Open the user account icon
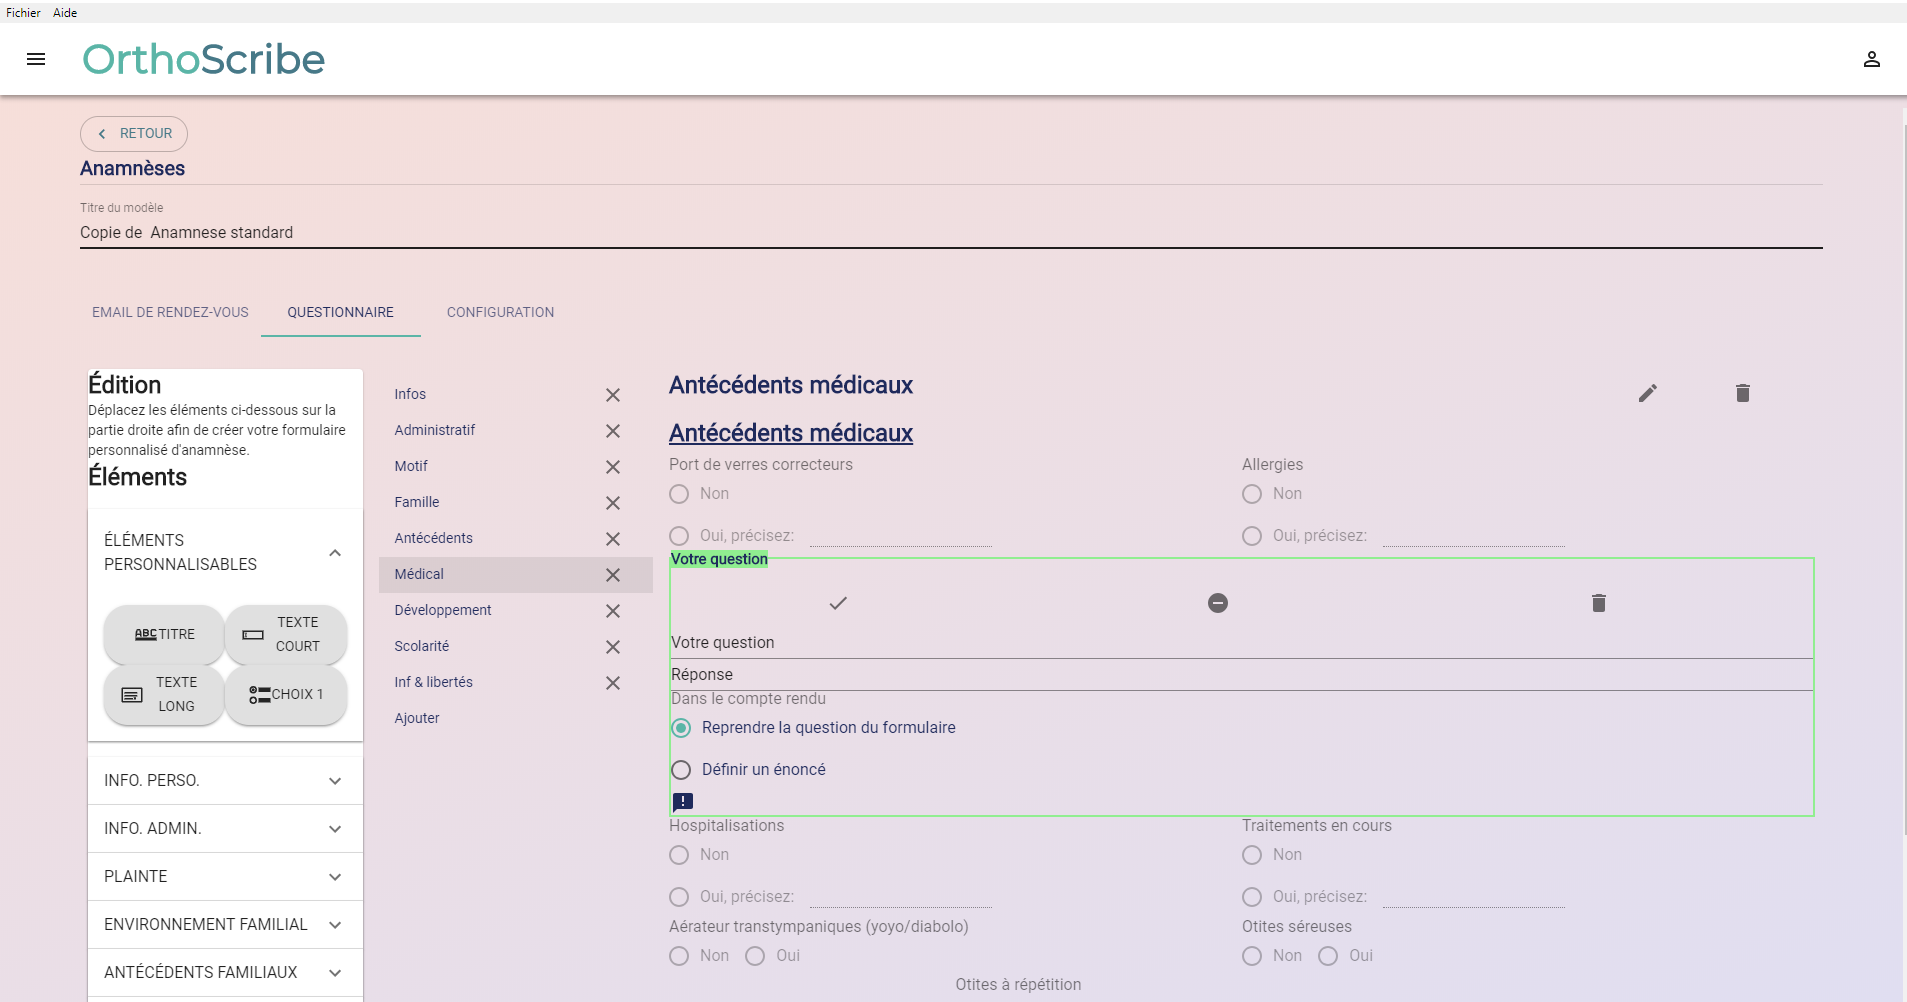Screen dimensions: 1907x1002 1871,60
